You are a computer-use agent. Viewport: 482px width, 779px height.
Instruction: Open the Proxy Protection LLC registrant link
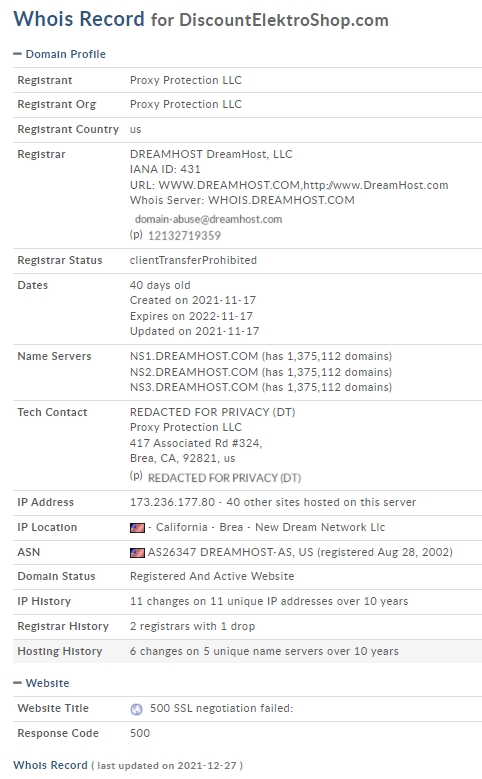pos(186,80)
